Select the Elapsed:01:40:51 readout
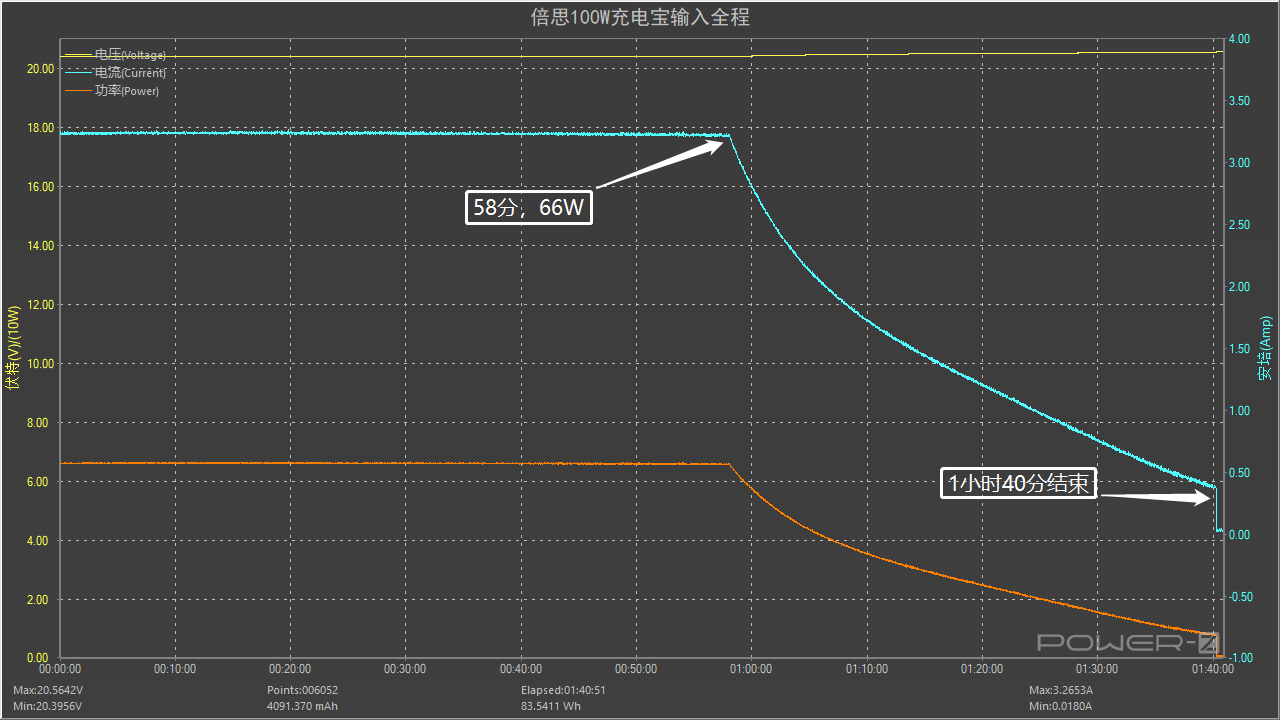Image resolution: width=1280 pixels, height=720 pixels. tap(563, 690)
